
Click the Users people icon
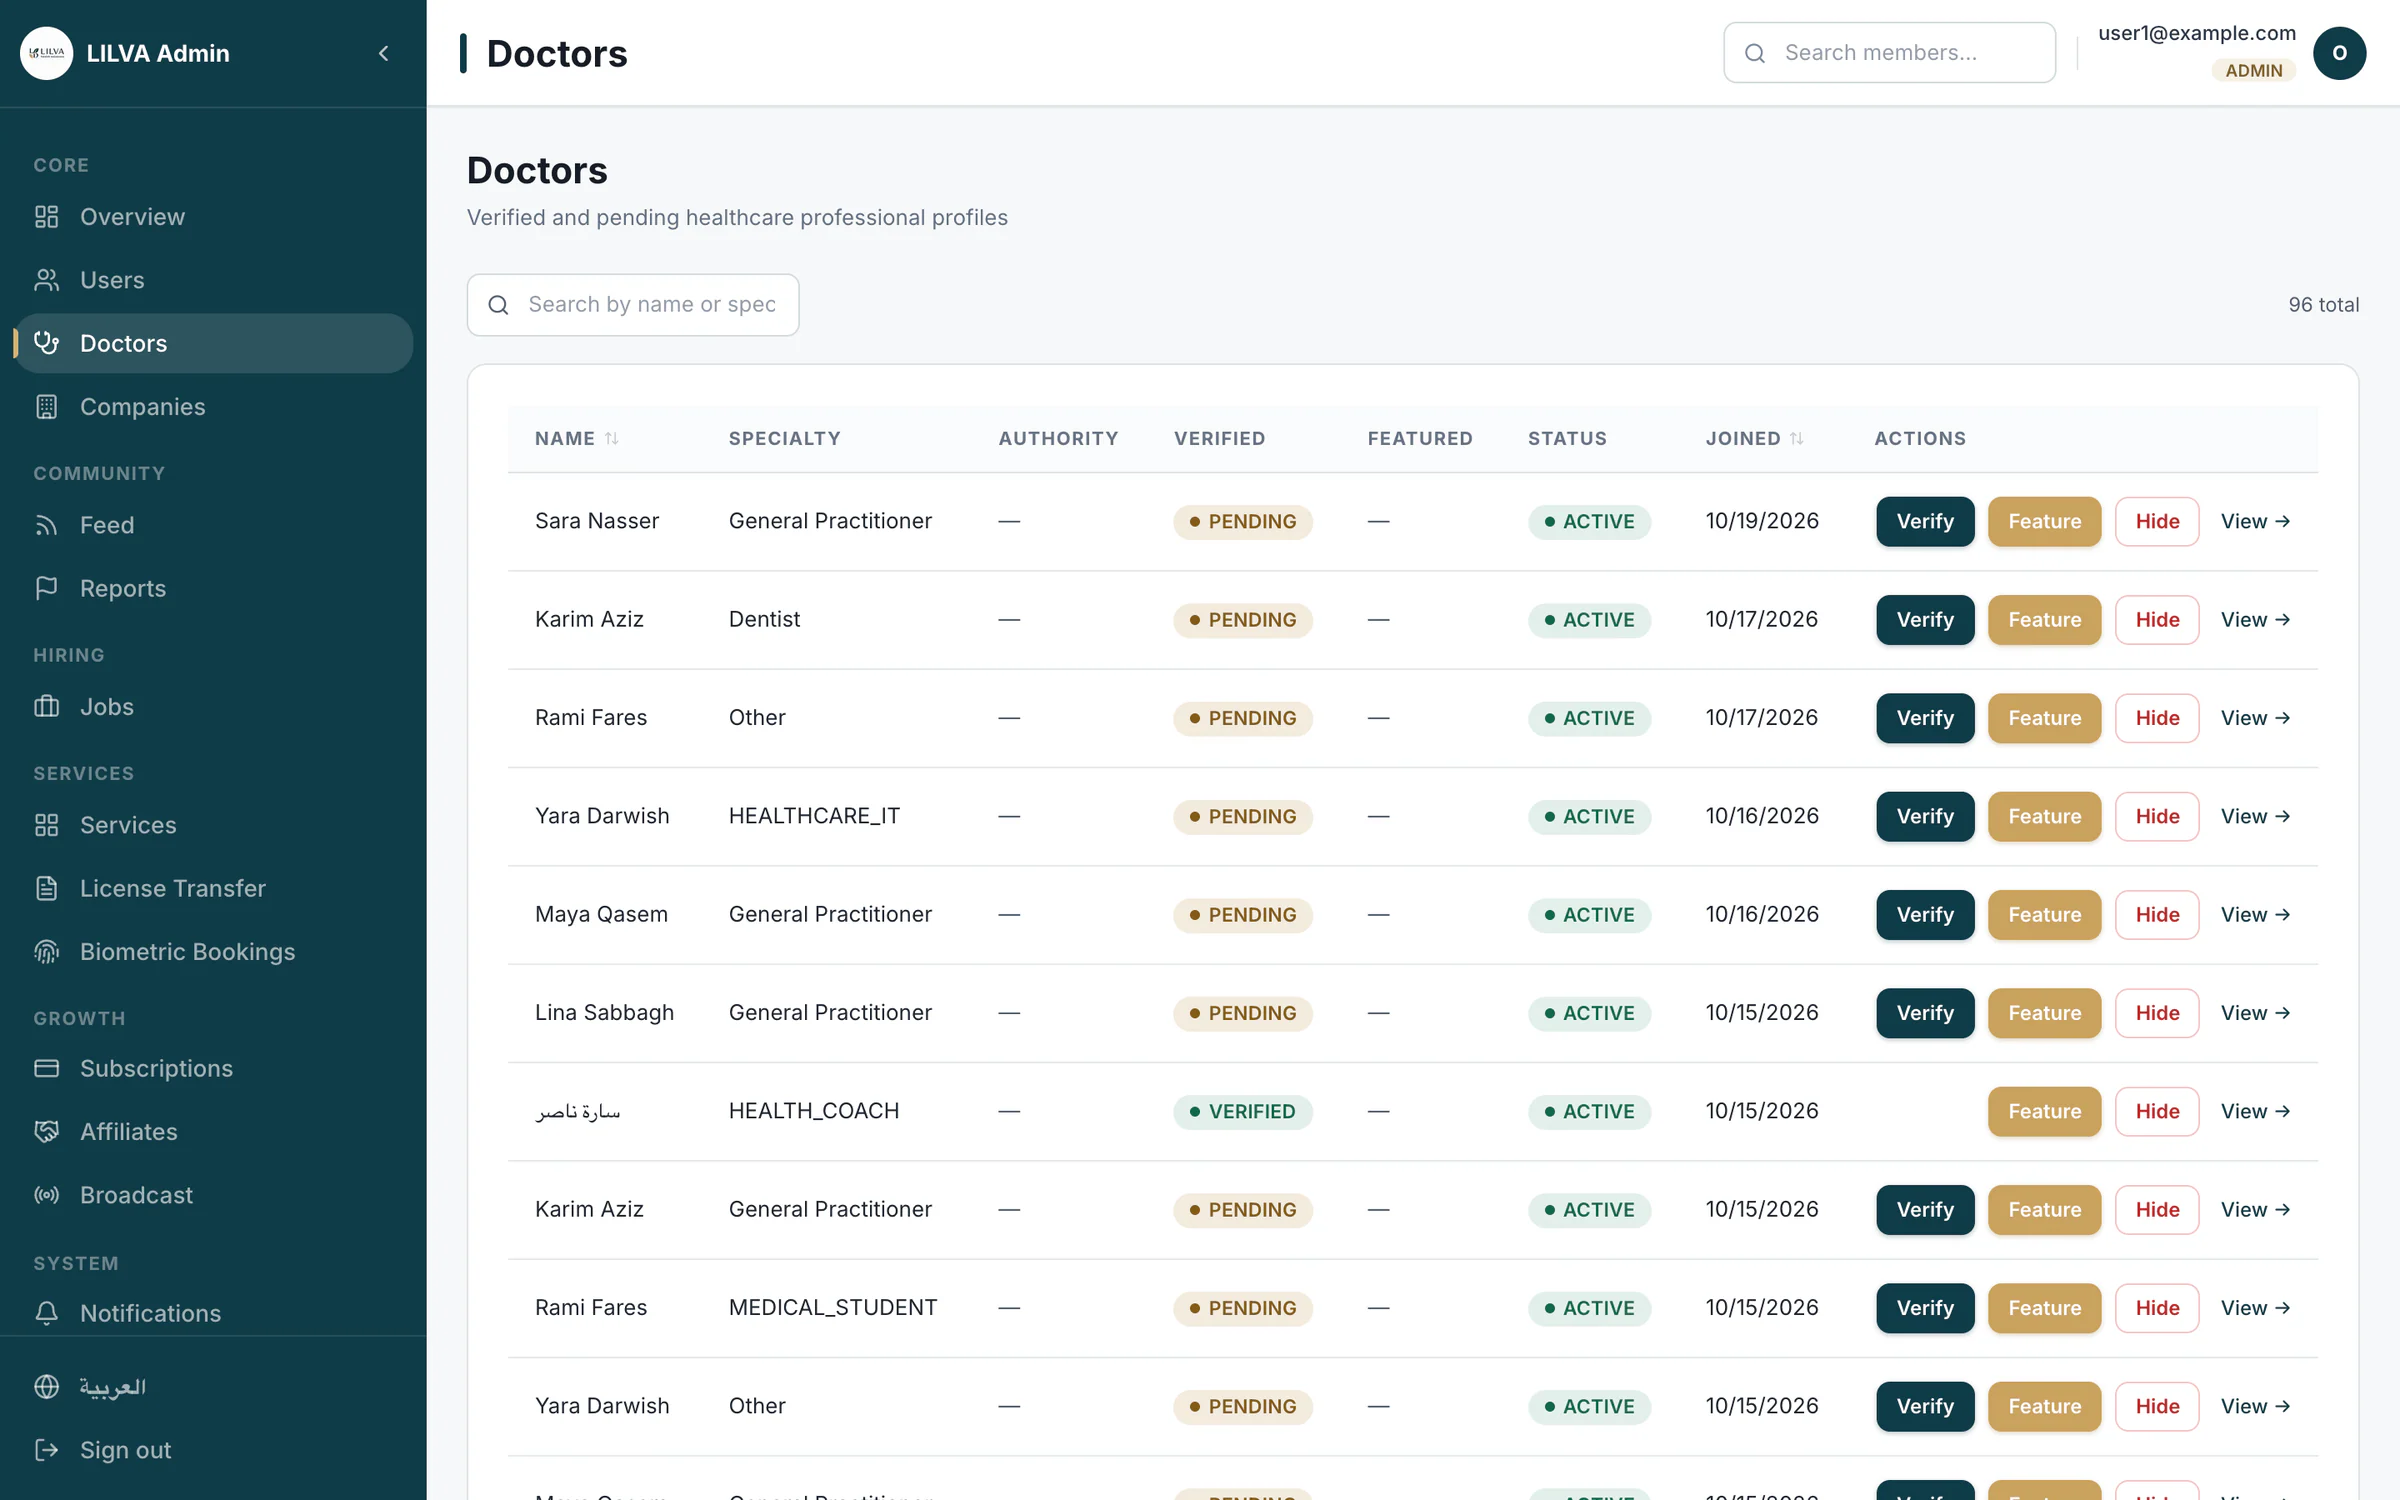point(46,280)
